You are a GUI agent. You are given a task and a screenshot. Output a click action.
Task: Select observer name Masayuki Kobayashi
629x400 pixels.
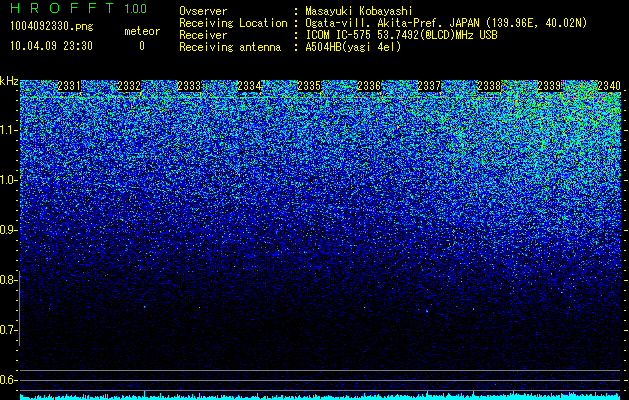(359, 12)
